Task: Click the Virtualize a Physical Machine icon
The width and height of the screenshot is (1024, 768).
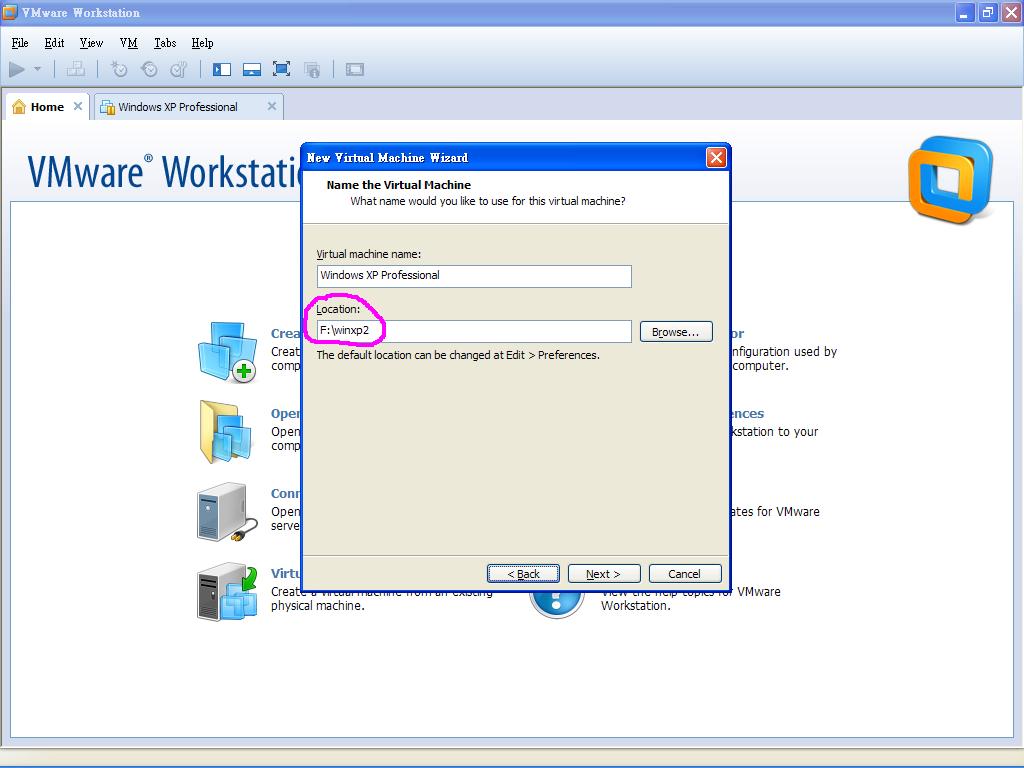Action: (227, 592)
